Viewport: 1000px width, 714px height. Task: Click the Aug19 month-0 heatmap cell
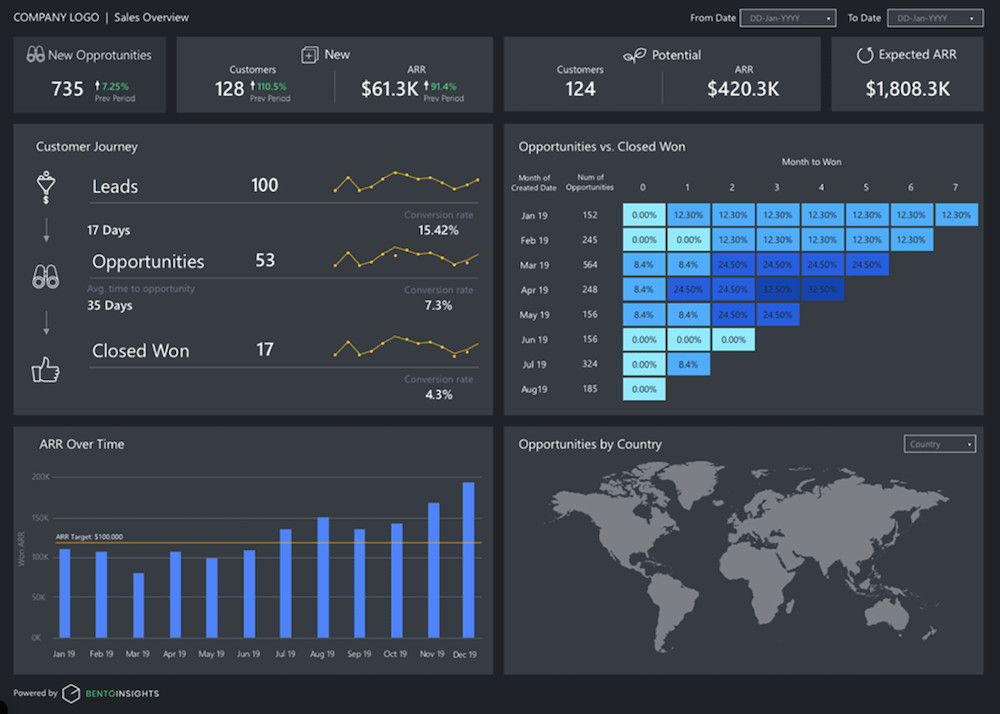tap(644, 389)
